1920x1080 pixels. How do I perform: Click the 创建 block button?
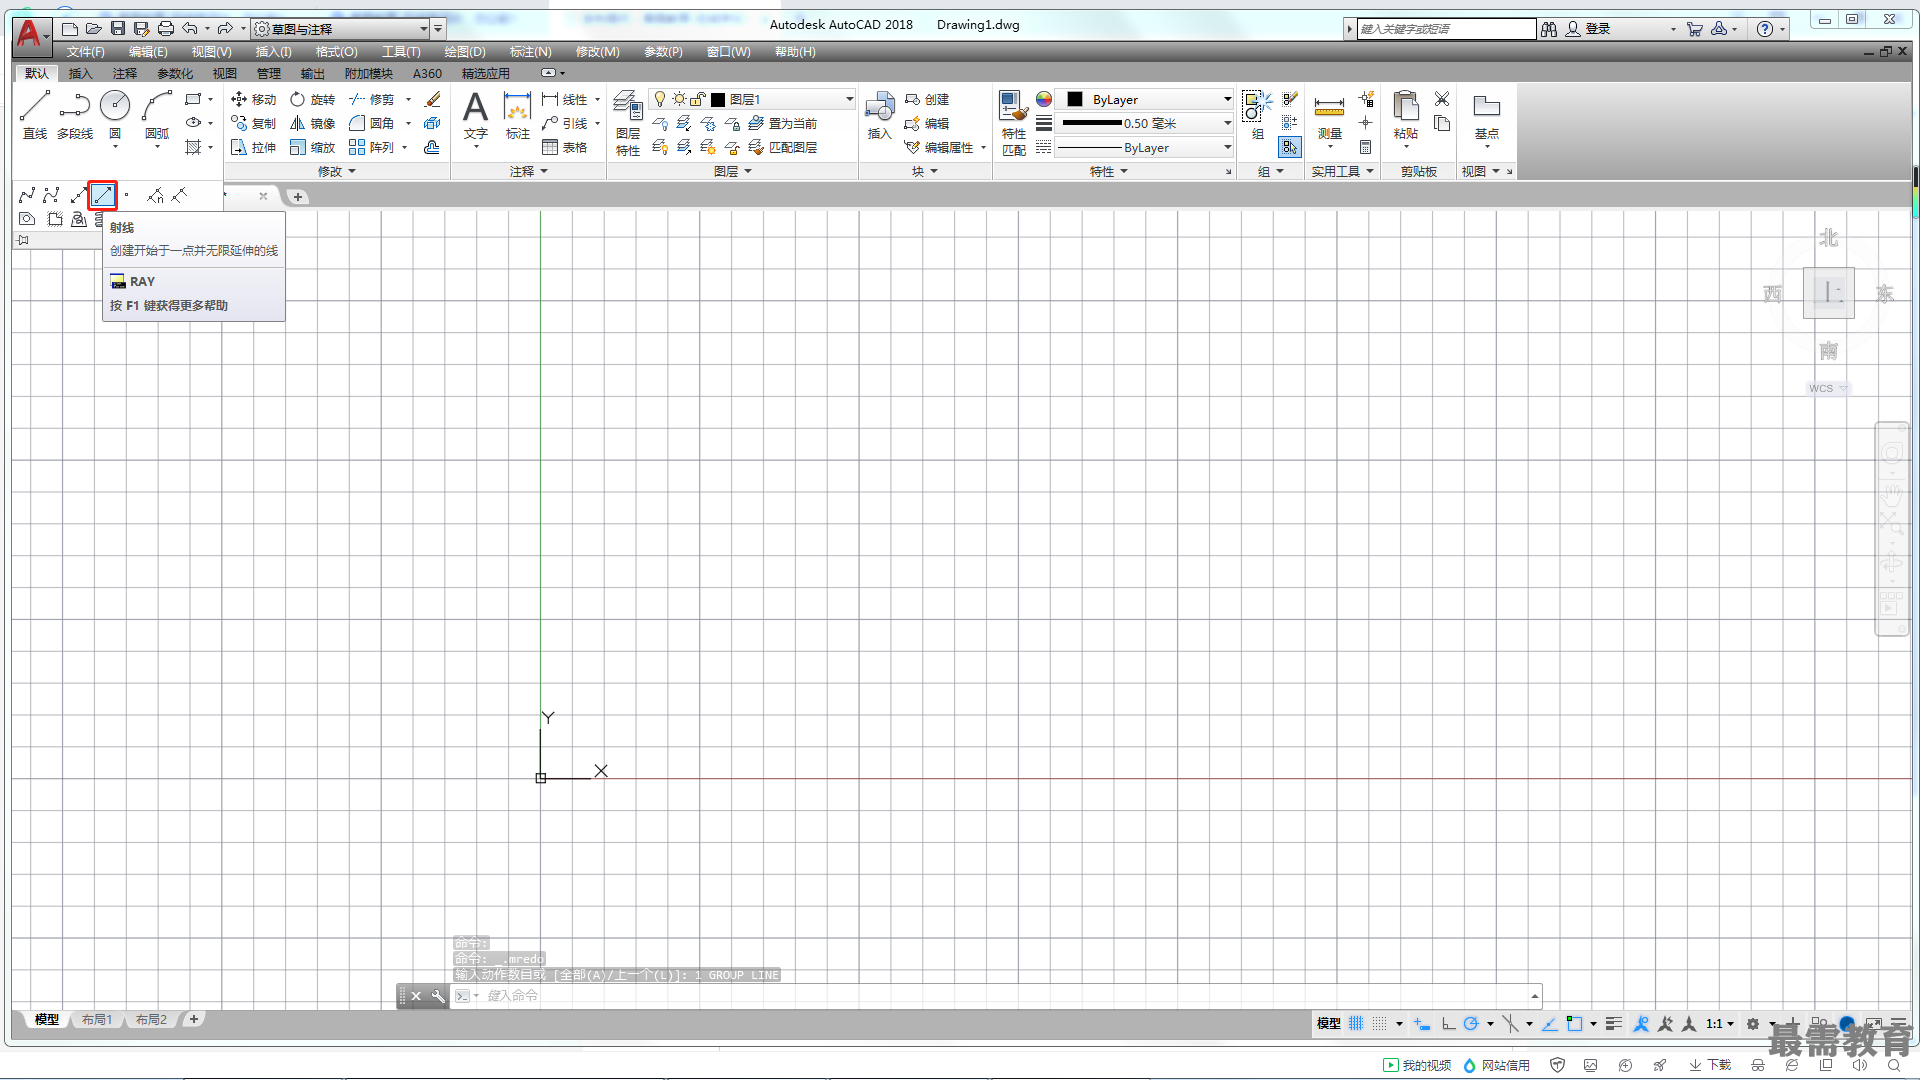coord(927,99)
